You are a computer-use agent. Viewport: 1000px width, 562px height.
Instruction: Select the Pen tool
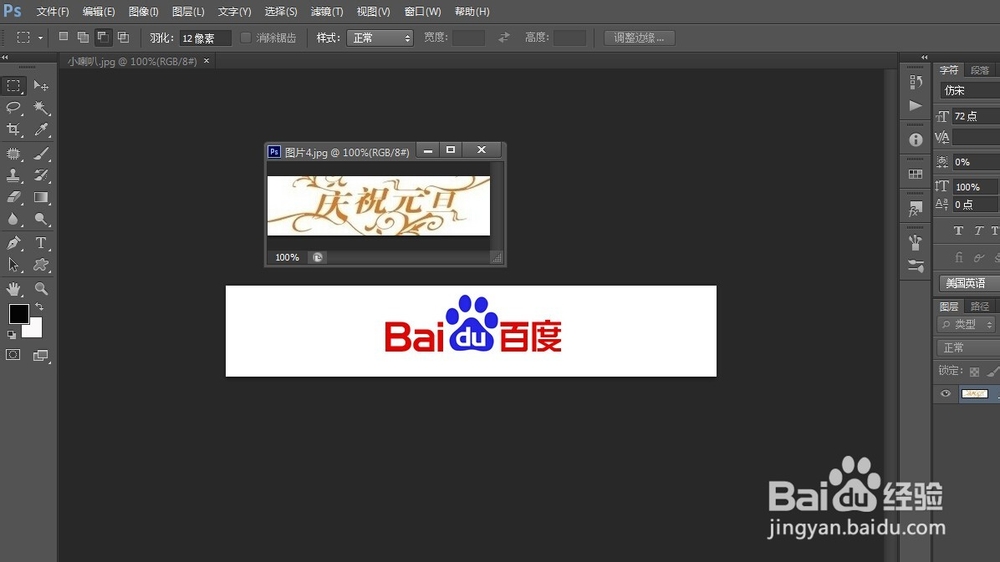tap(13, 243)
